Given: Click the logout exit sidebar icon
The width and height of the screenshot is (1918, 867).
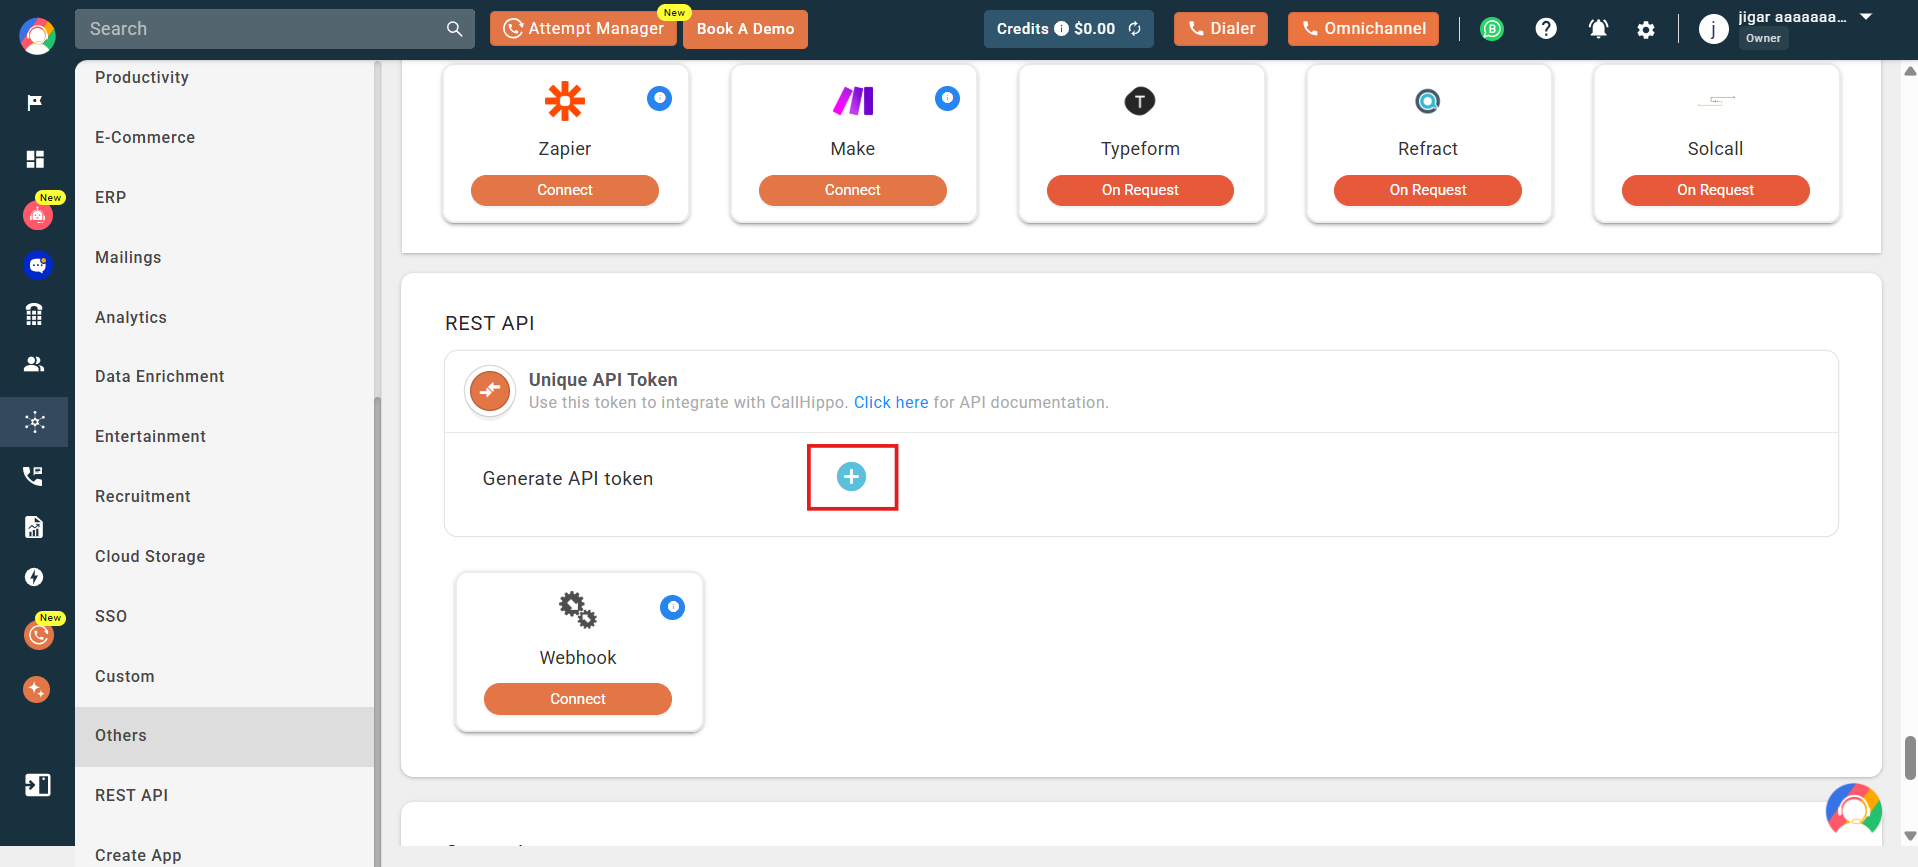Looking at the screenshot, I should click(x=37, y=785).
